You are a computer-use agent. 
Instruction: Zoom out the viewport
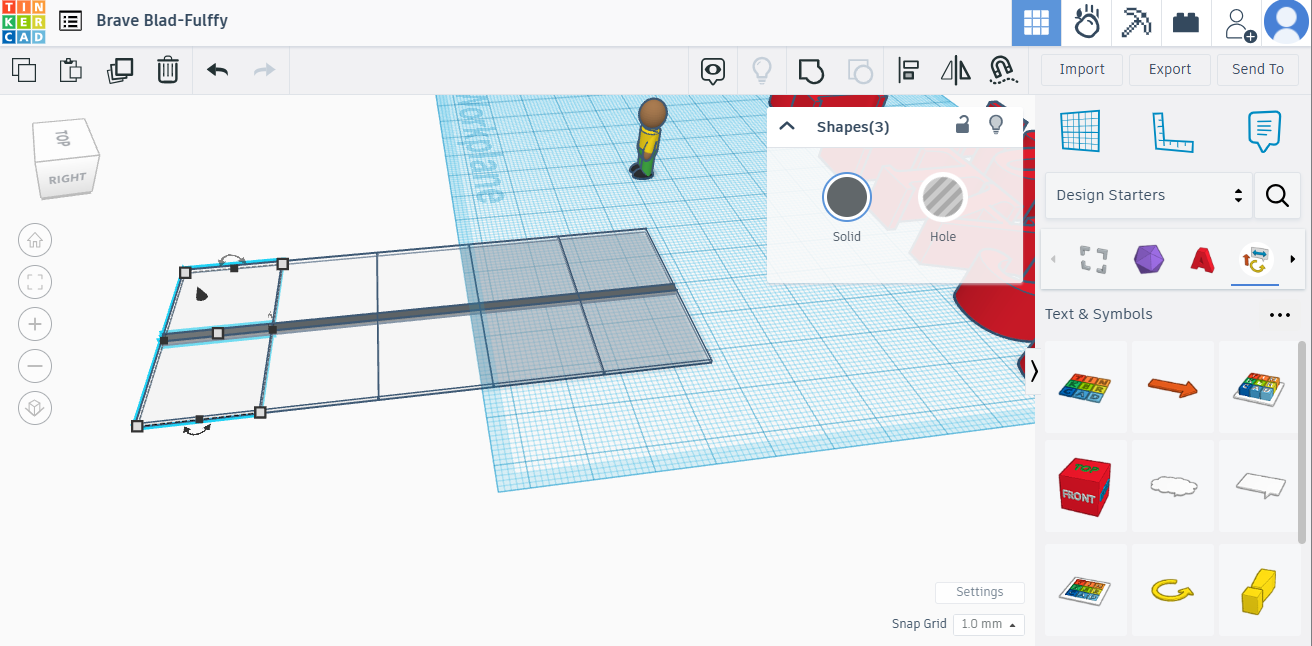click(35, 366)
